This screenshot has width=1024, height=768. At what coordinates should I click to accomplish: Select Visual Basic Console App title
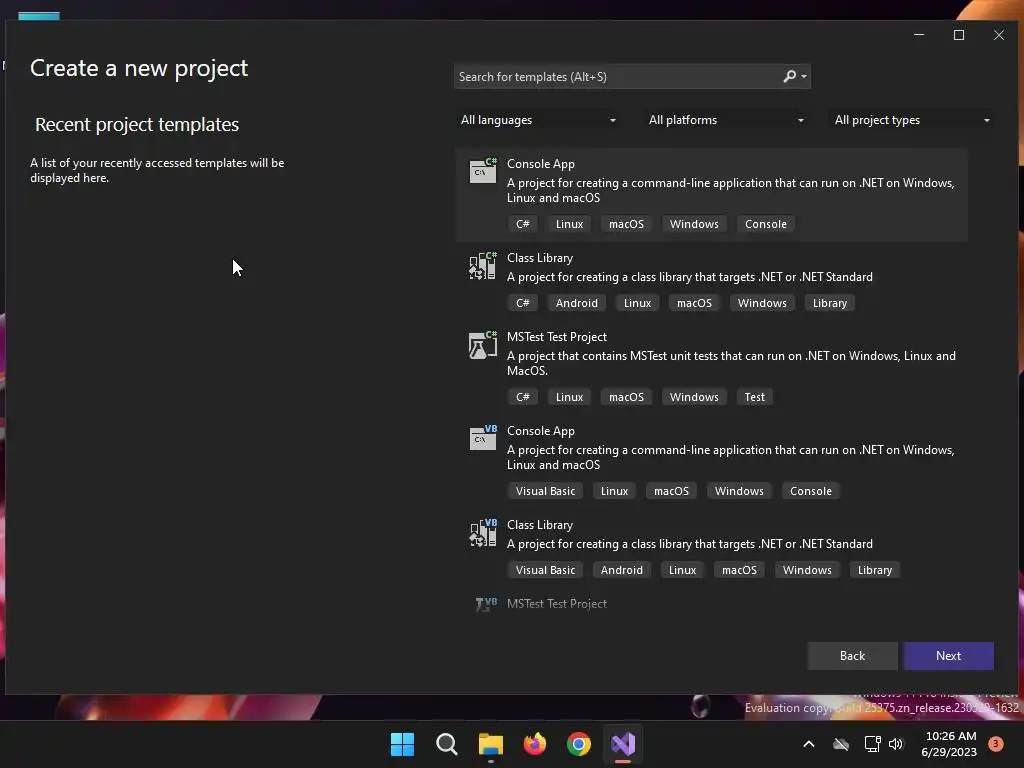coord(541,431)
